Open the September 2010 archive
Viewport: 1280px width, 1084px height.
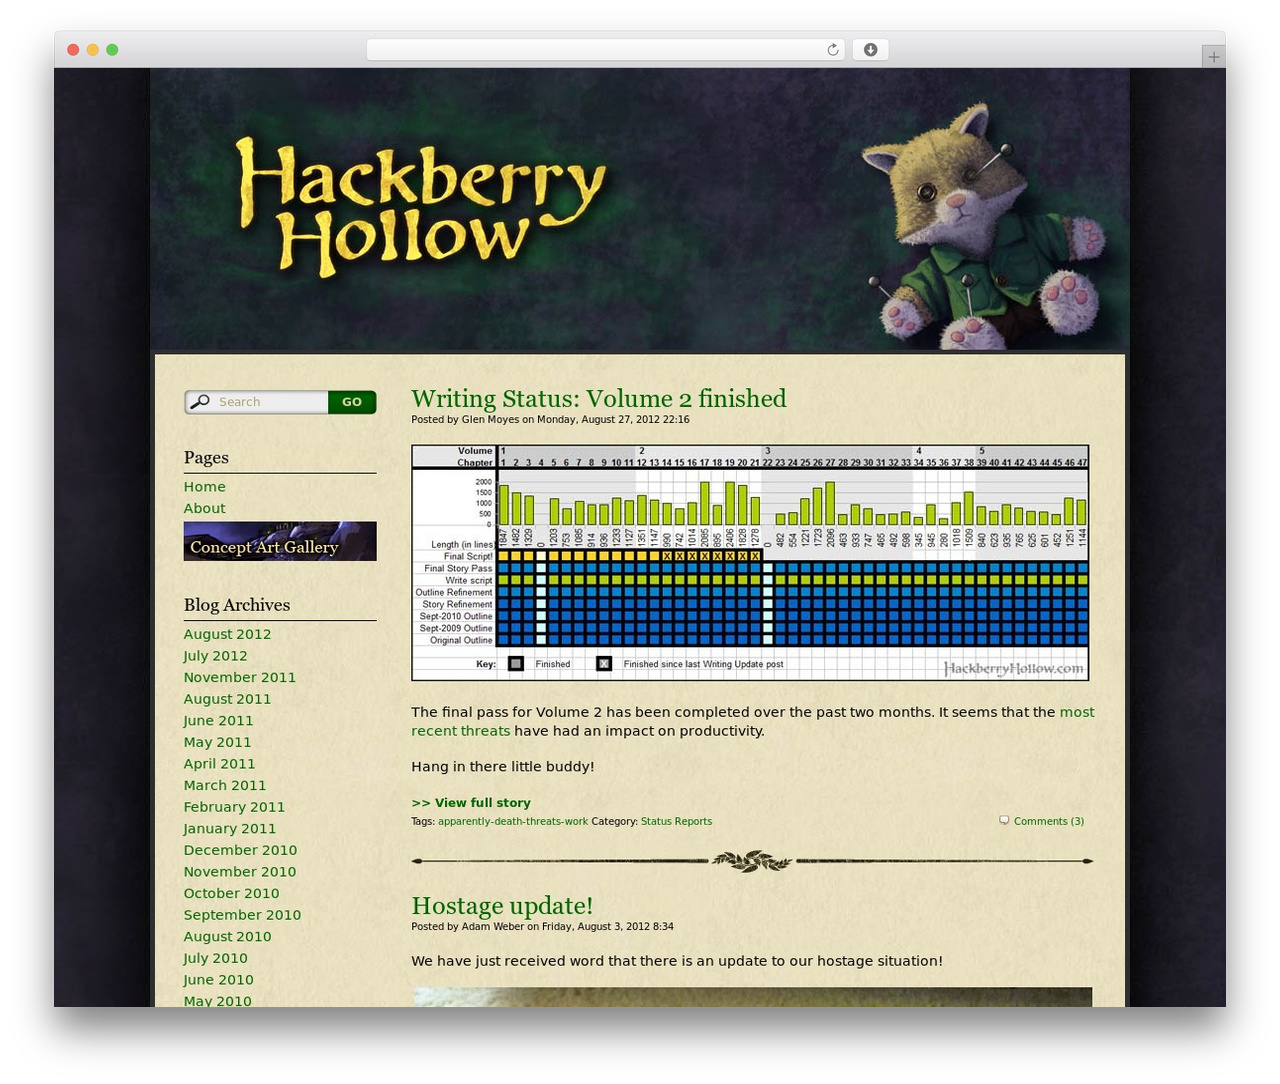point(242,915)
